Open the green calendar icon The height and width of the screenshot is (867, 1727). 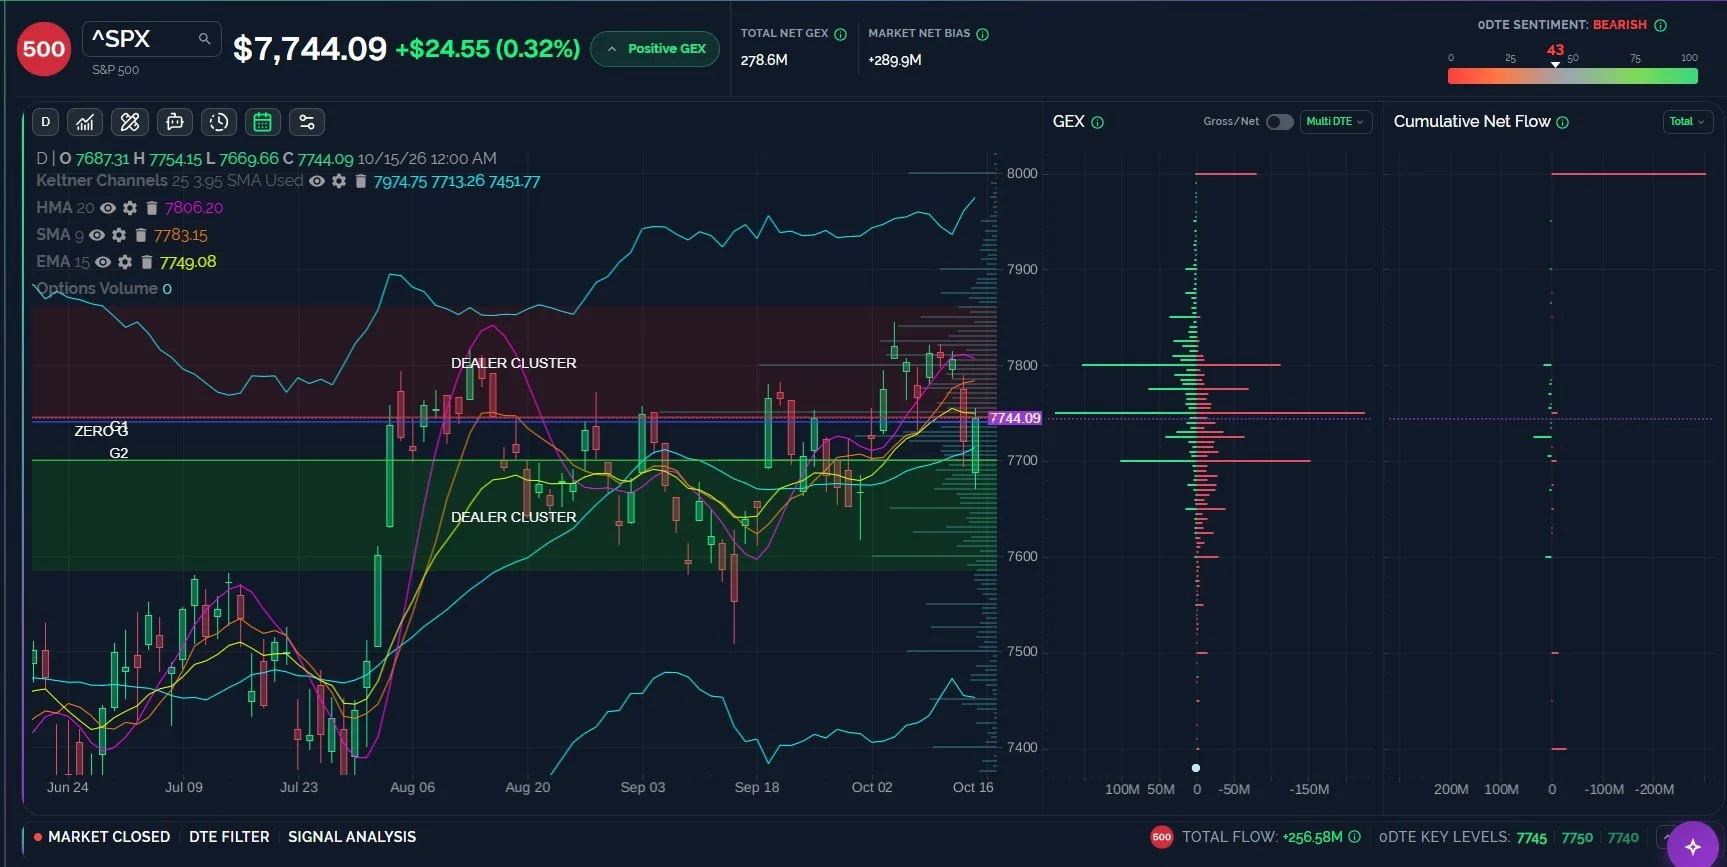pyautogui.click(x=263, y=122)
